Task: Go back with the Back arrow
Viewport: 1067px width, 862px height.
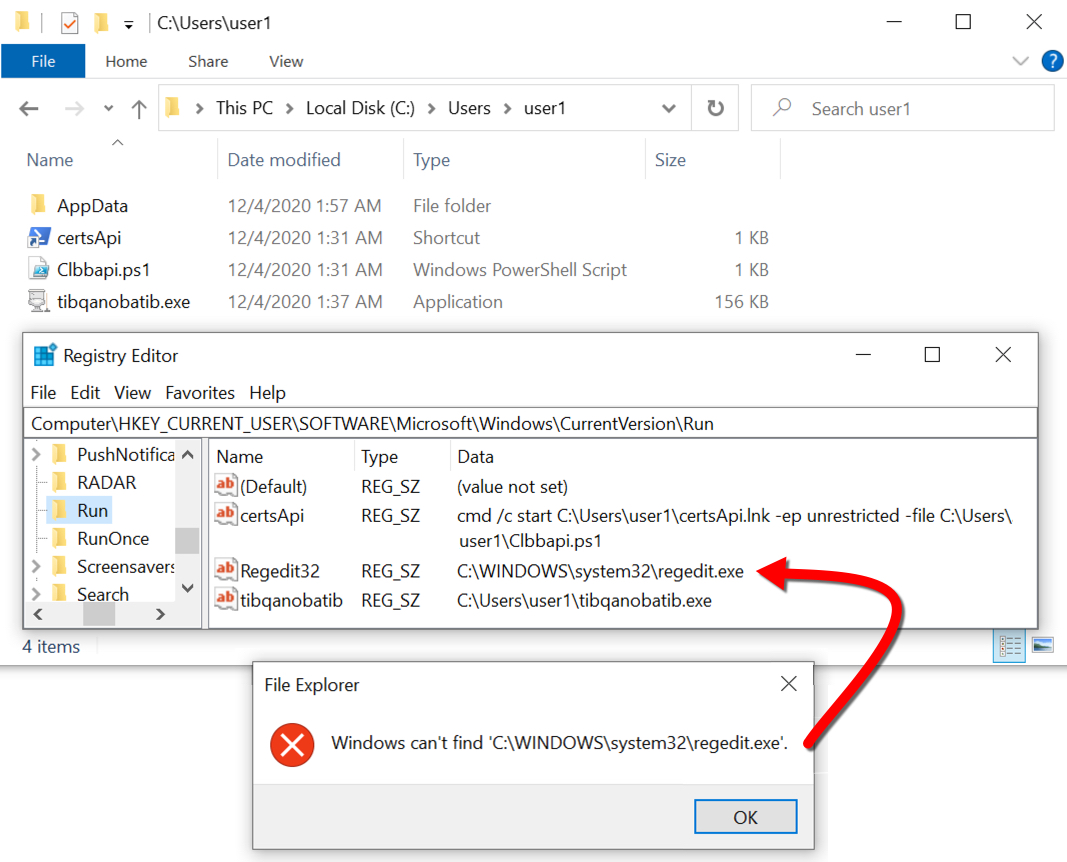Action: [x=29, y=108]
